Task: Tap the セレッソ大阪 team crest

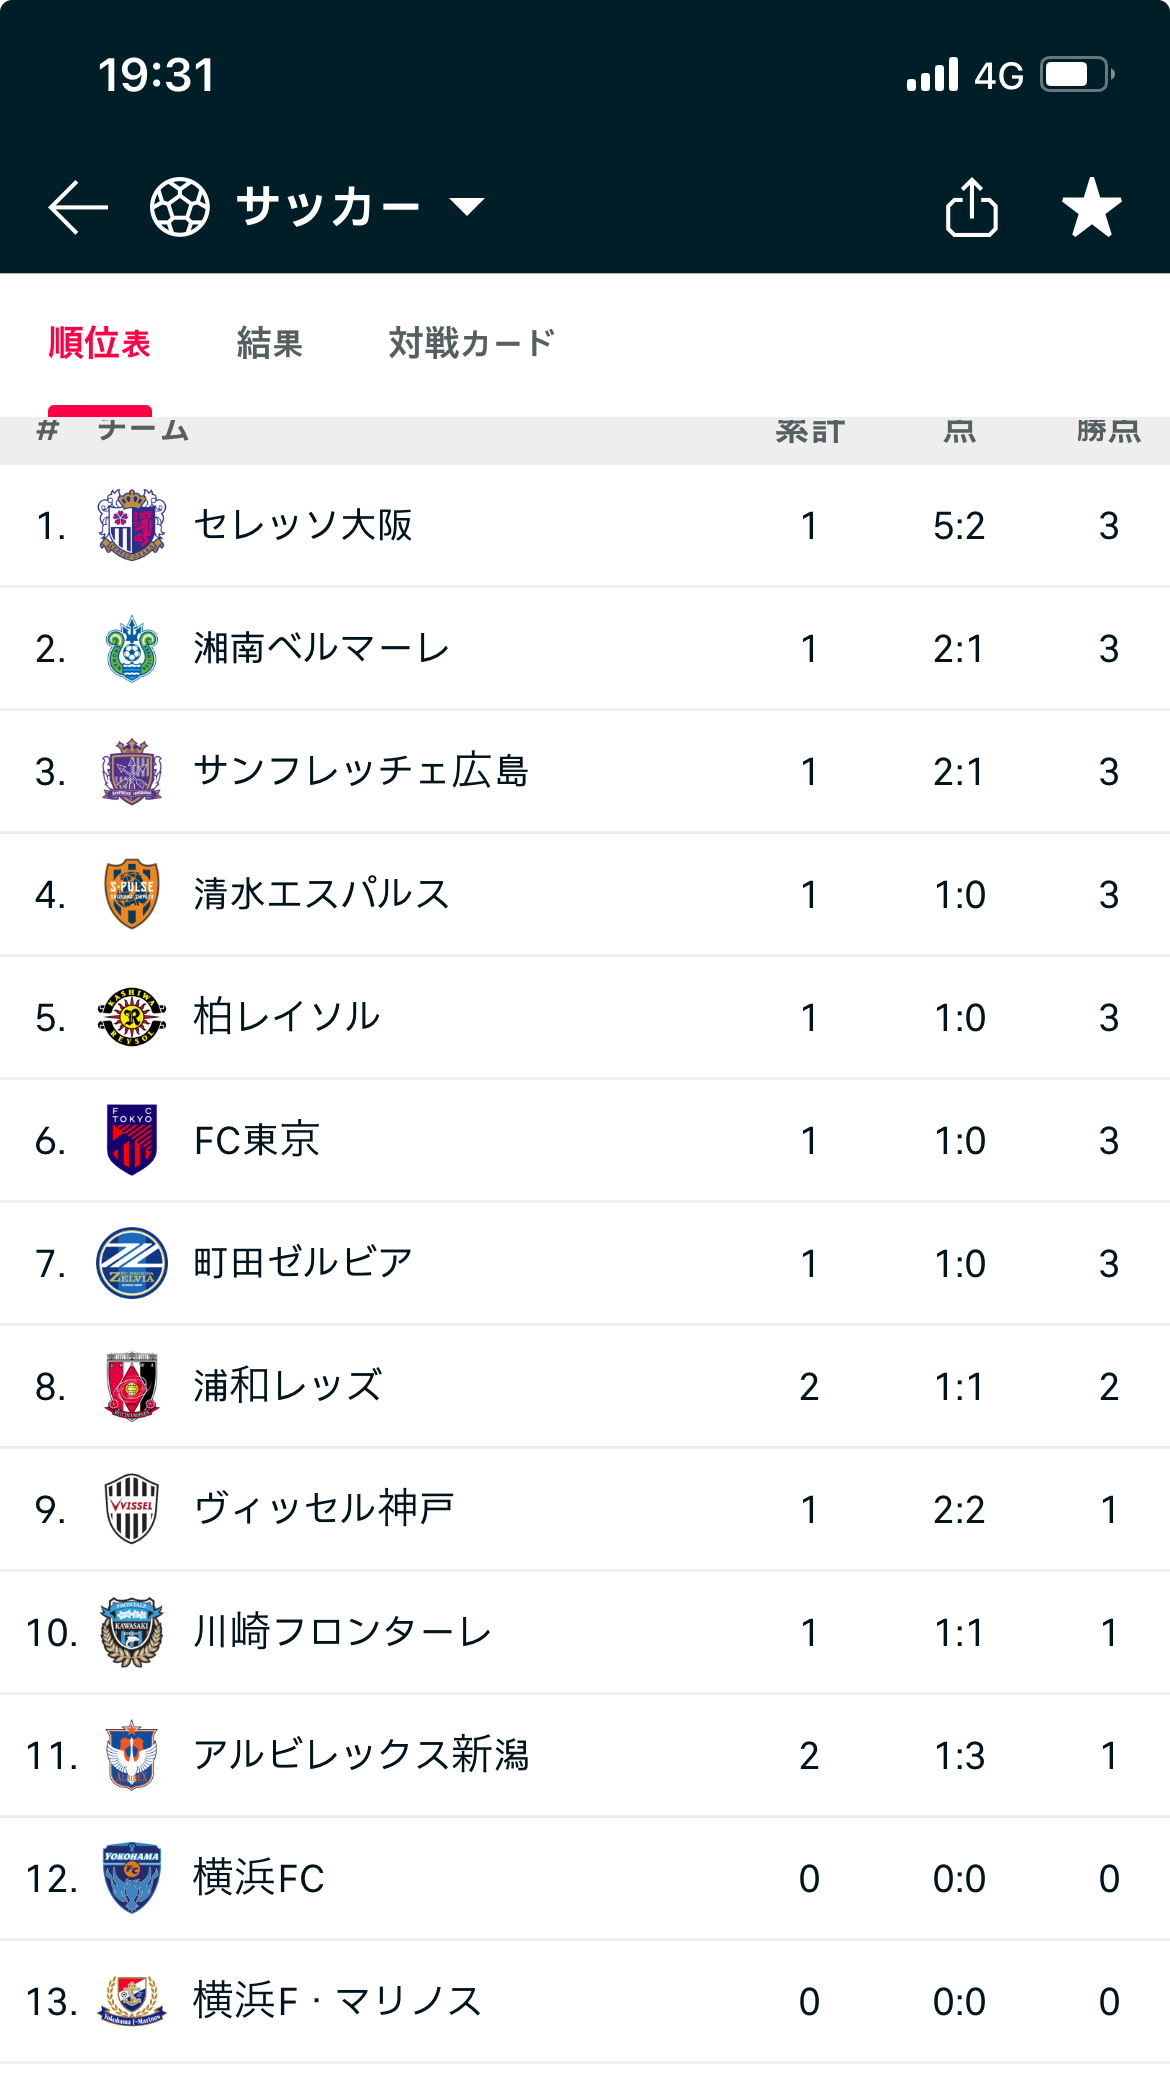Action: [132, 525]
